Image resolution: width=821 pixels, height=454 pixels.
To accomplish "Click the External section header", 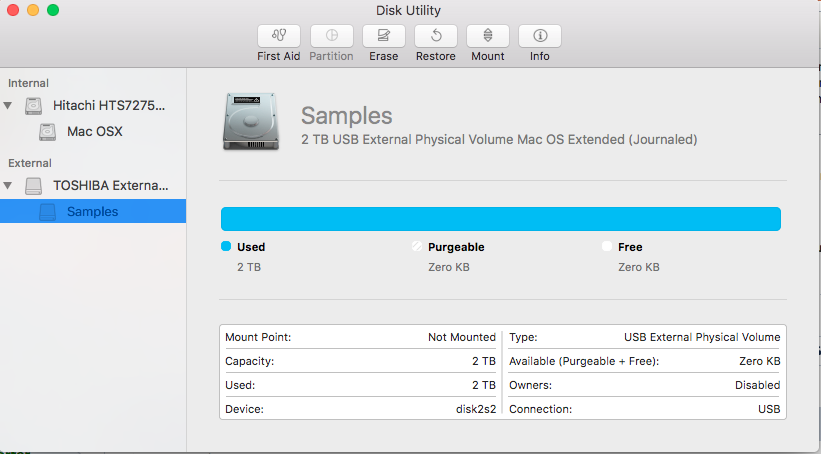I will [x=30, y=163].
